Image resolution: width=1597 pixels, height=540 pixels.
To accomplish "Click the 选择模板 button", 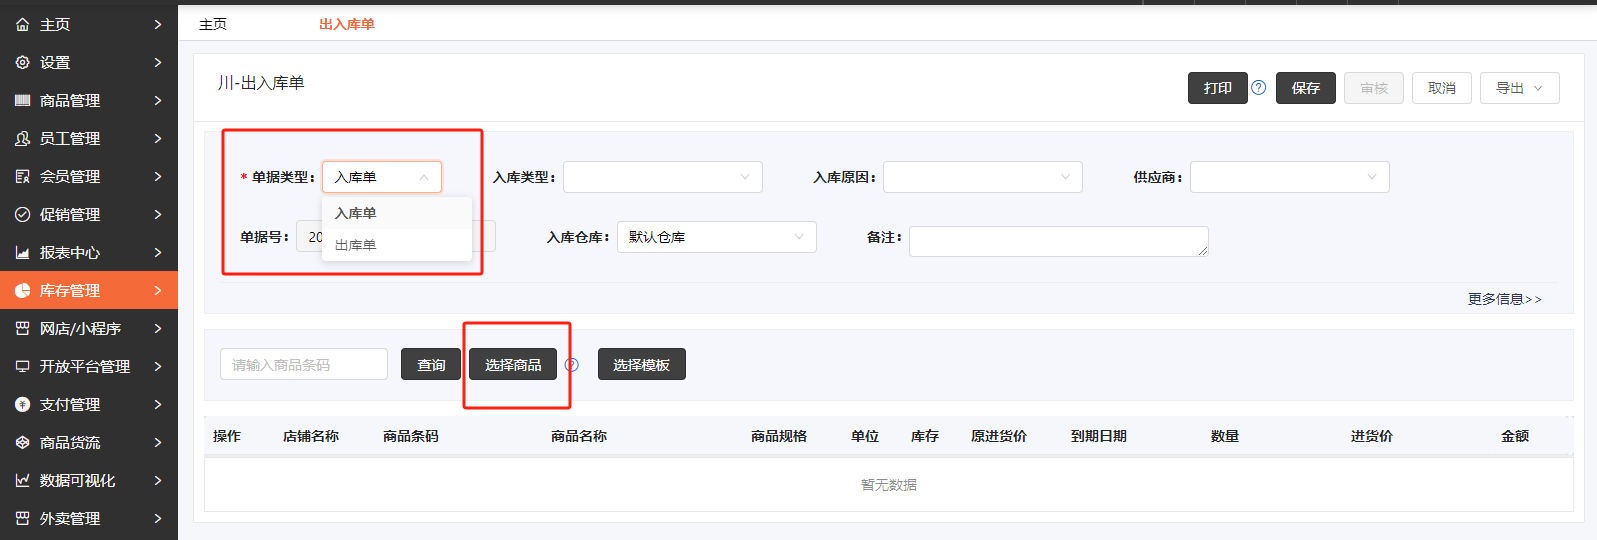I will 641,365.
